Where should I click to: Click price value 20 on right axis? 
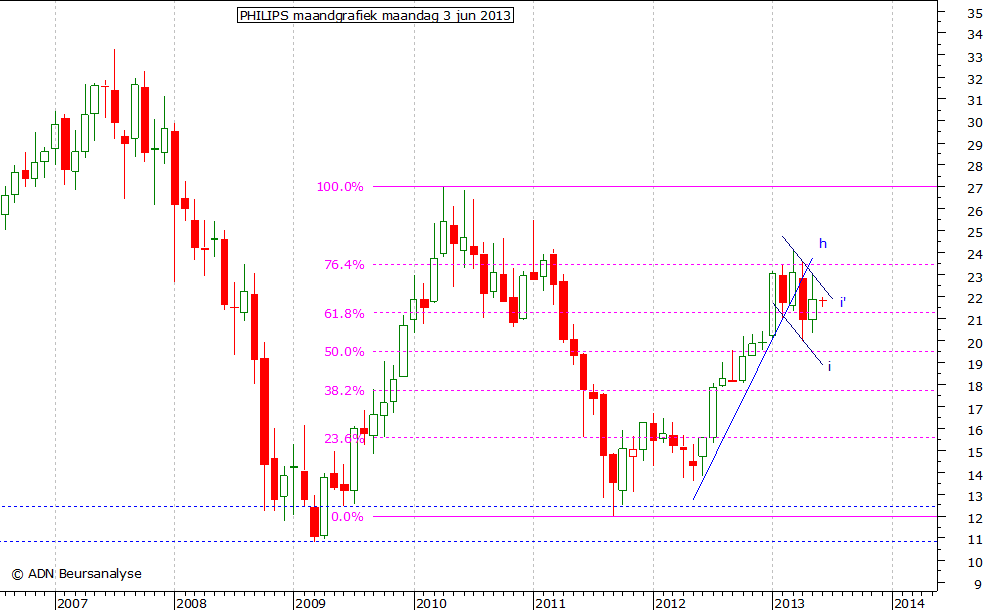[974, 343]
